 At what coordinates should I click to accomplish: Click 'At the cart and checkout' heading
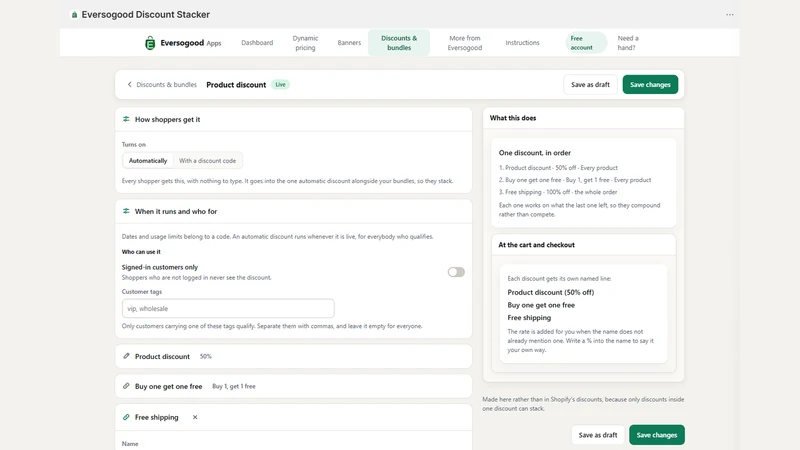tap(536, 245)
